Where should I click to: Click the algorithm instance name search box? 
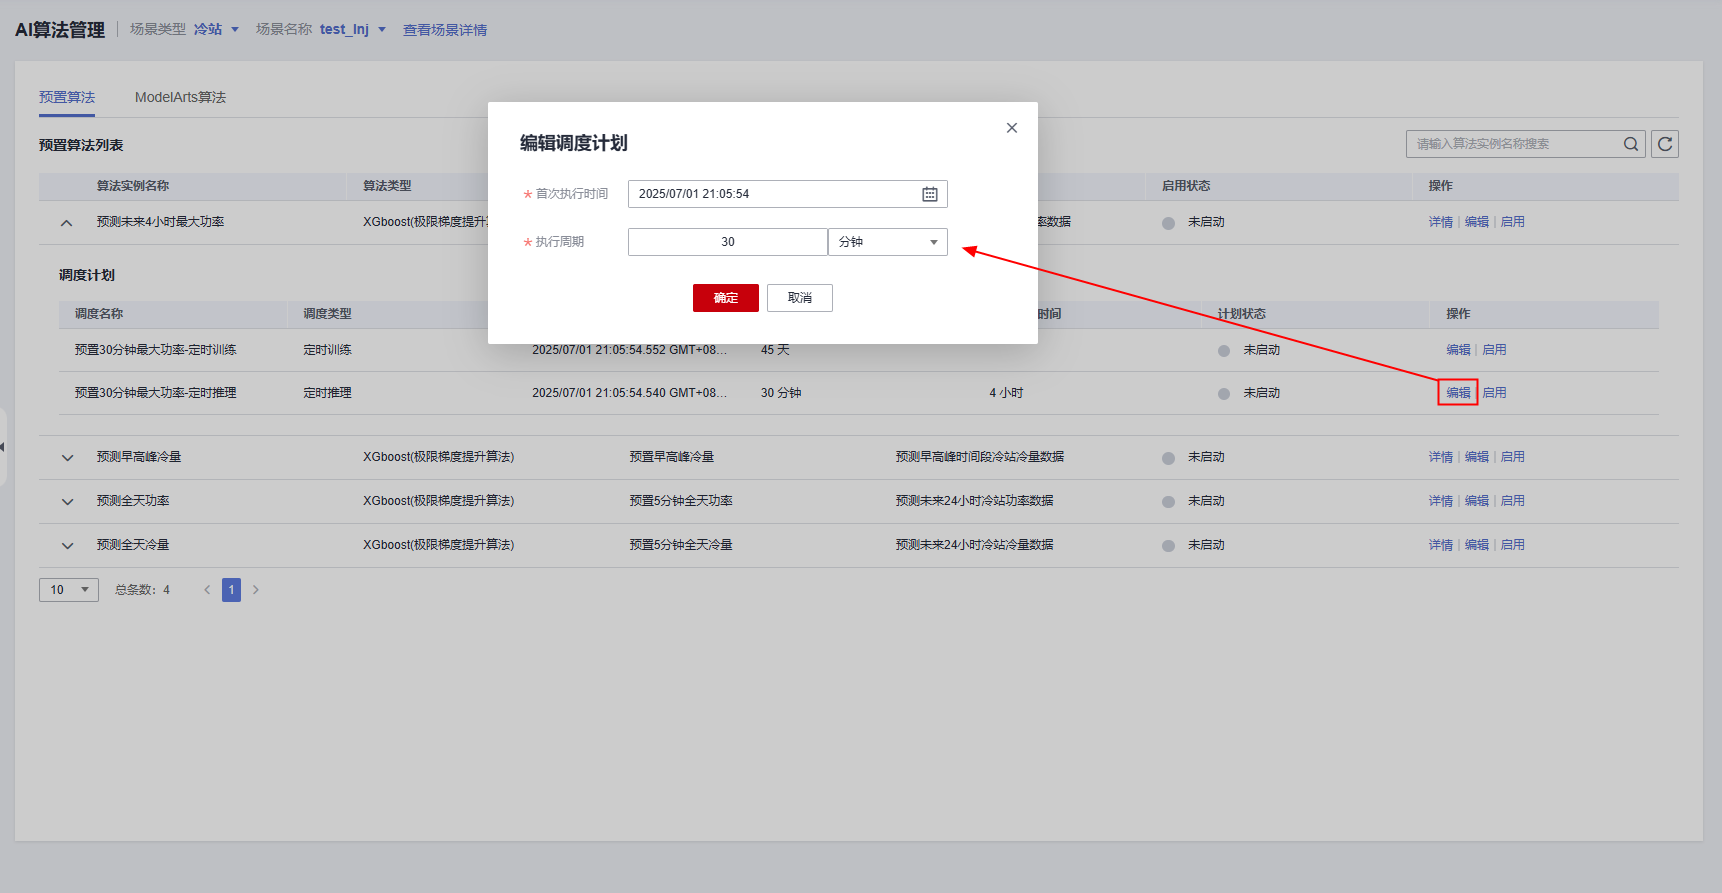[x=1528, y=144]
